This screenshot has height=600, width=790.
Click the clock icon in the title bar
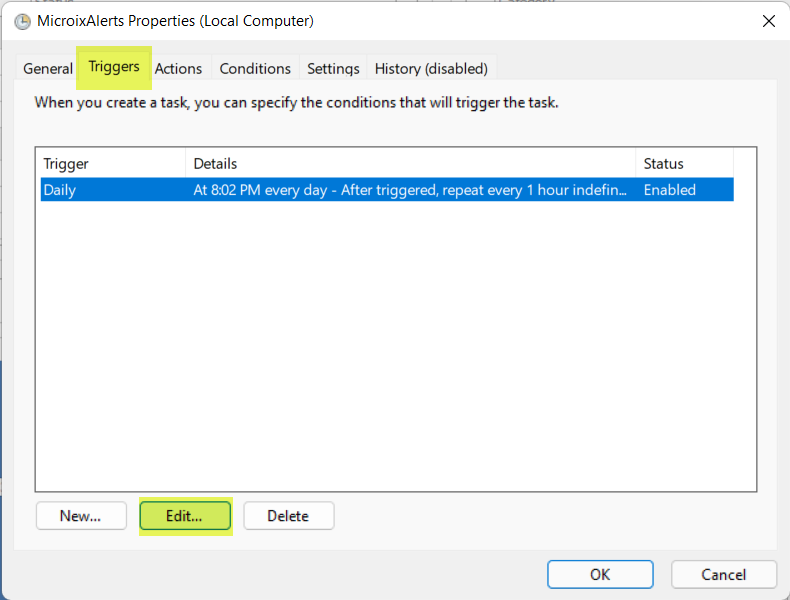[x=22, y=21]
